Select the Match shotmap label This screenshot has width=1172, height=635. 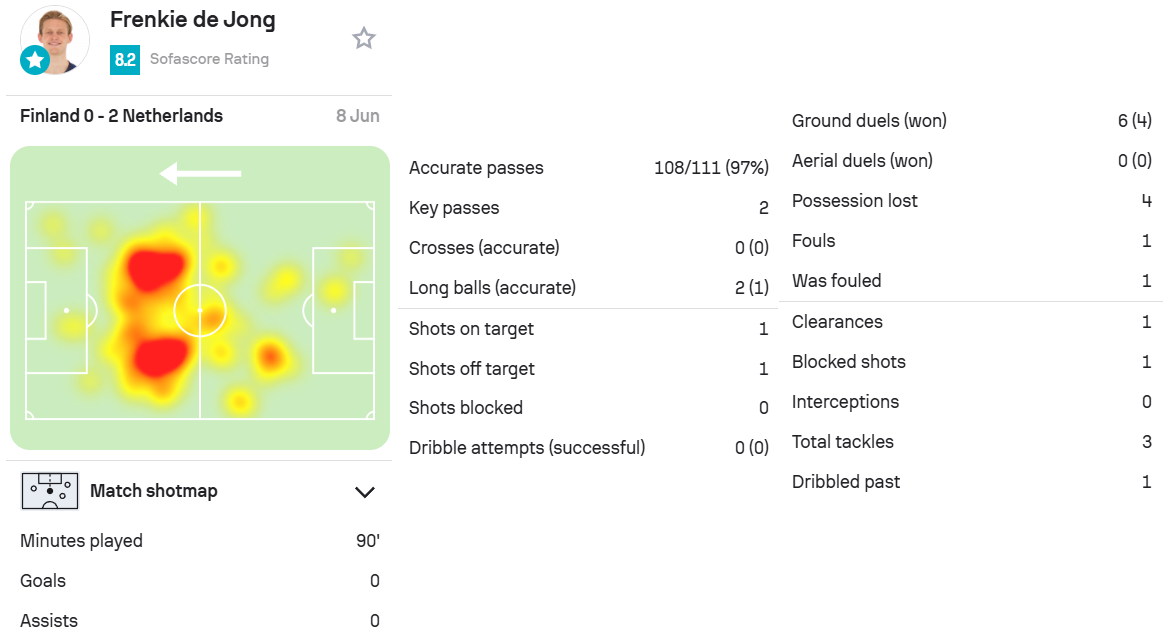click(x=154, y=491)
